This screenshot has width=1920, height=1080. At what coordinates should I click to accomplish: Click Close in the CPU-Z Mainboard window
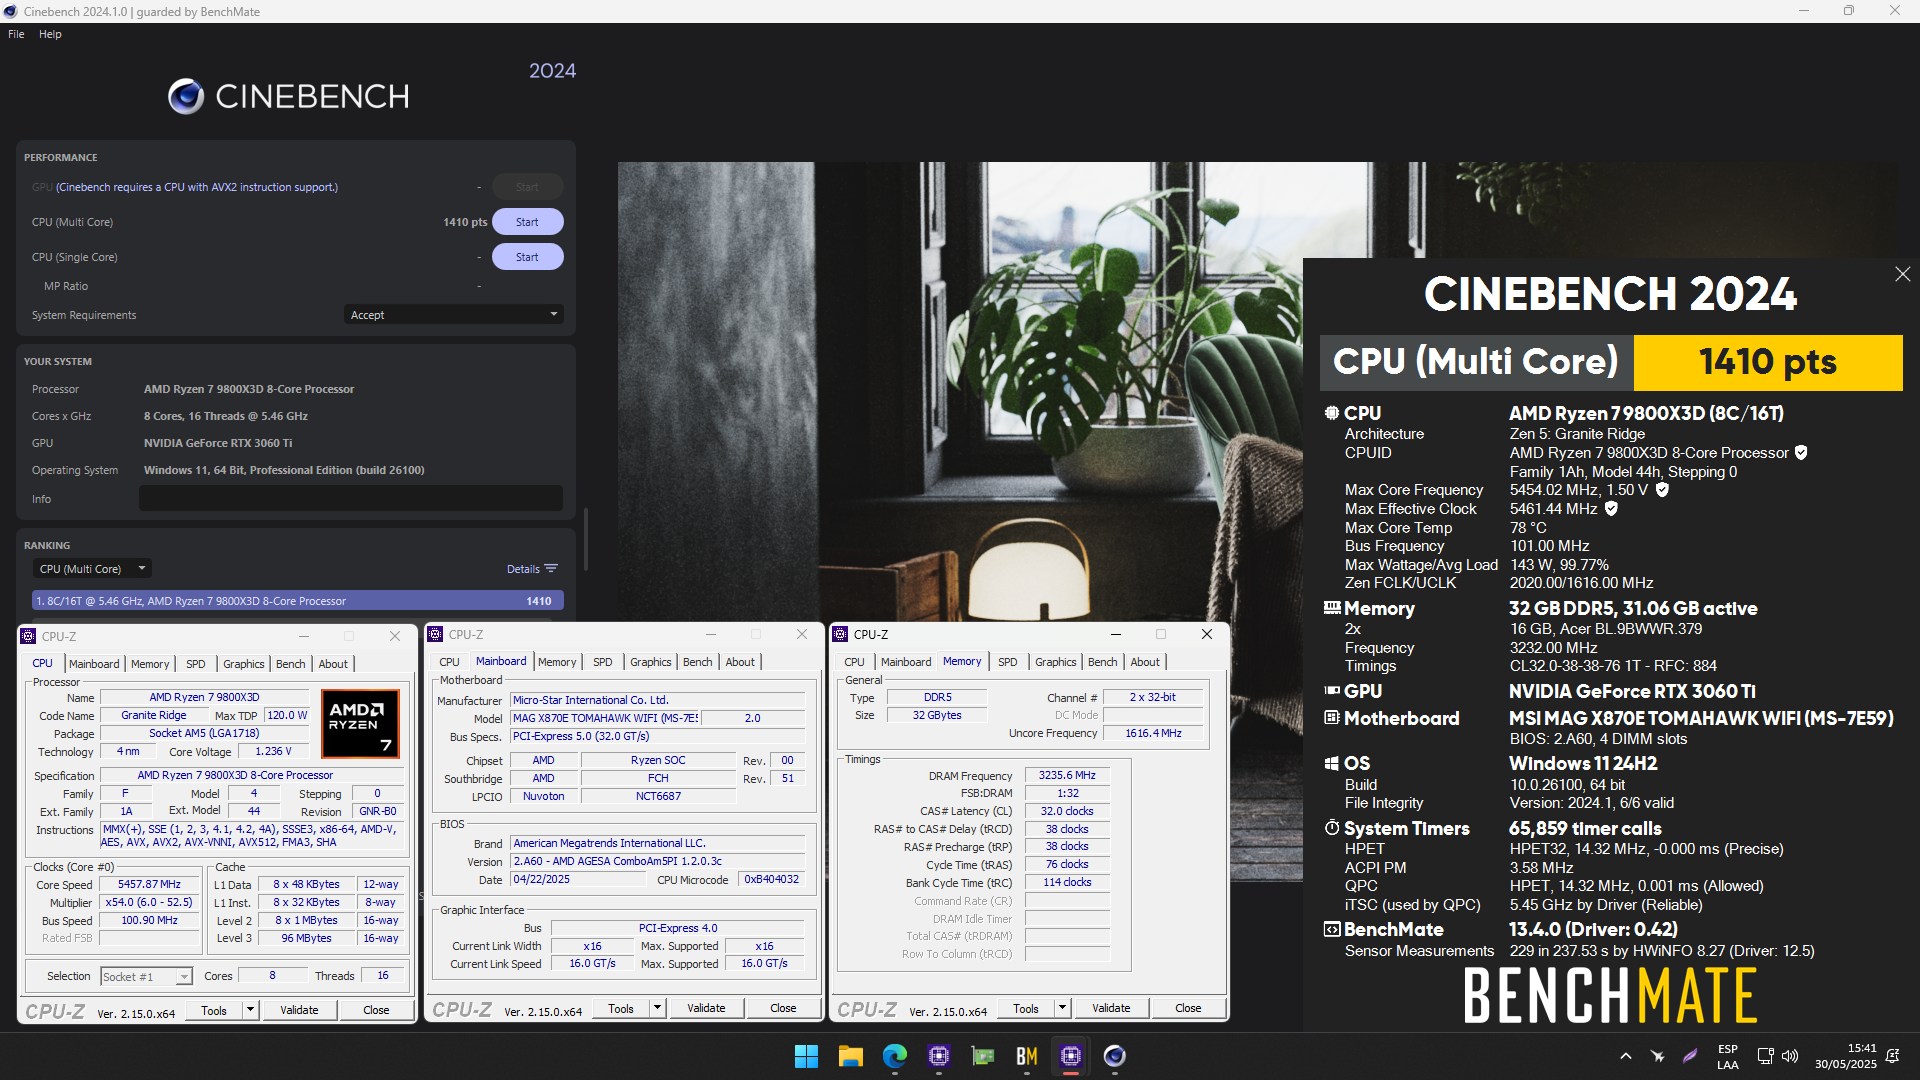point(783,1008)
